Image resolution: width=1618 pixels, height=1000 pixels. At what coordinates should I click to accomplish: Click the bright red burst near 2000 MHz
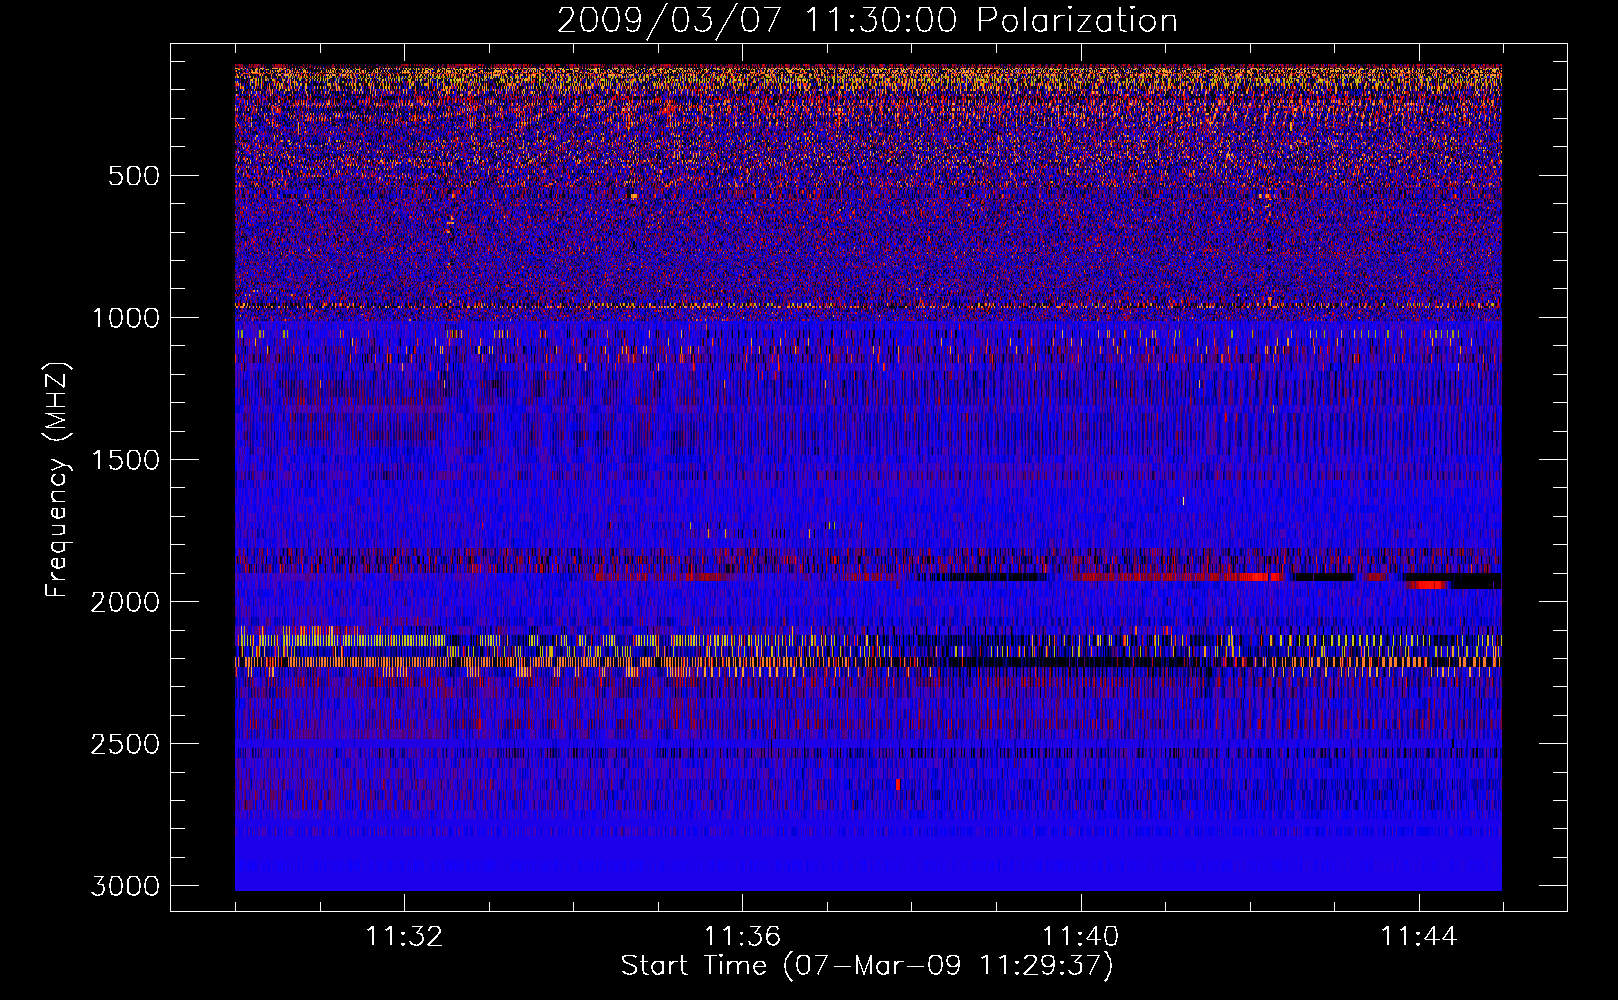pyautogui.click(x=1427, y=585)
